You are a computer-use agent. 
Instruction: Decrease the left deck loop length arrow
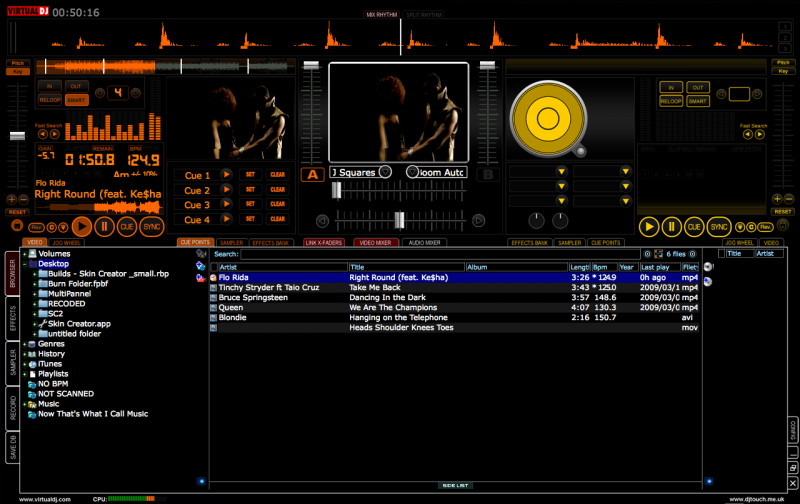pos(100,93)
